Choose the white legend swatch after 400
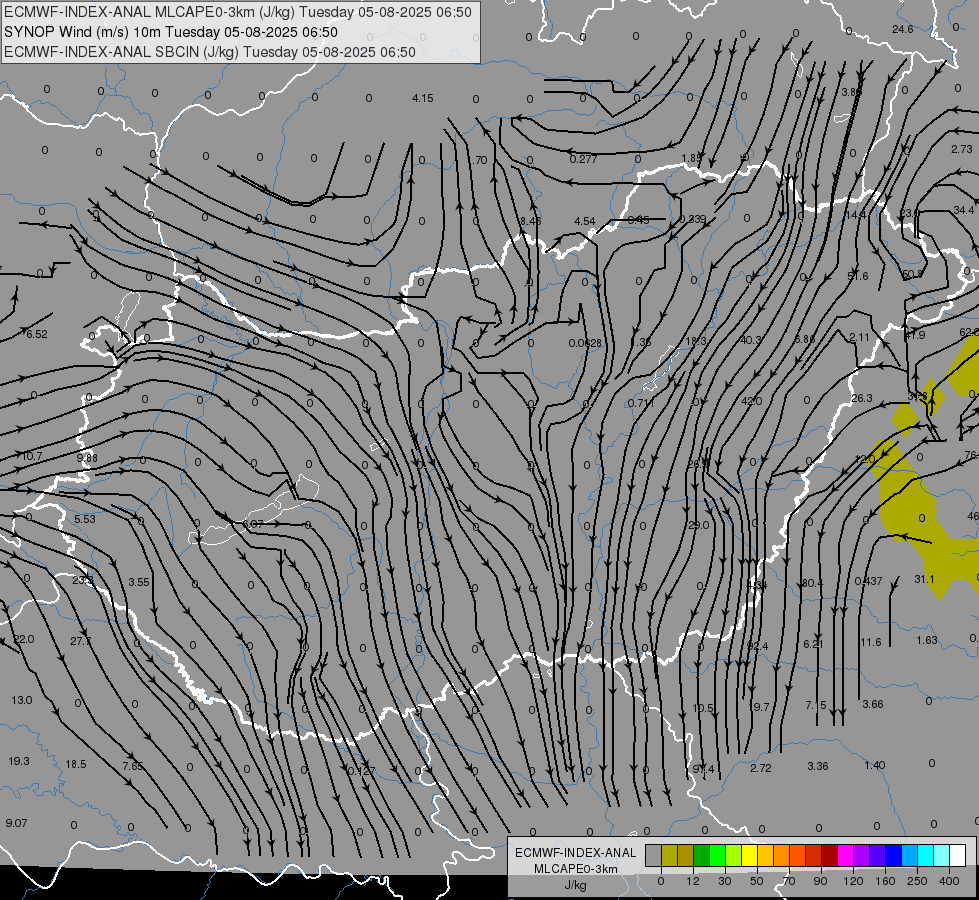 click(958, 855)
